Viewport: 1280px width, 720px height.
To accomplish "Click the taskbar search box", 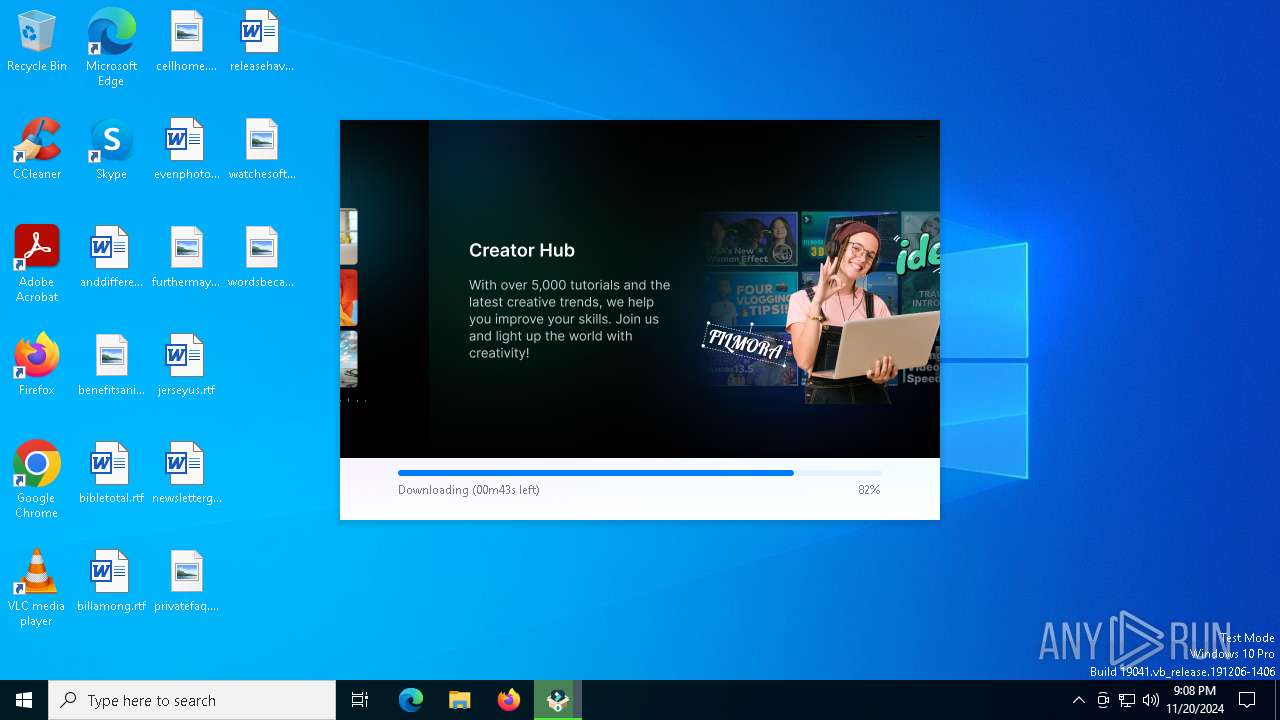I will [192, 700].
